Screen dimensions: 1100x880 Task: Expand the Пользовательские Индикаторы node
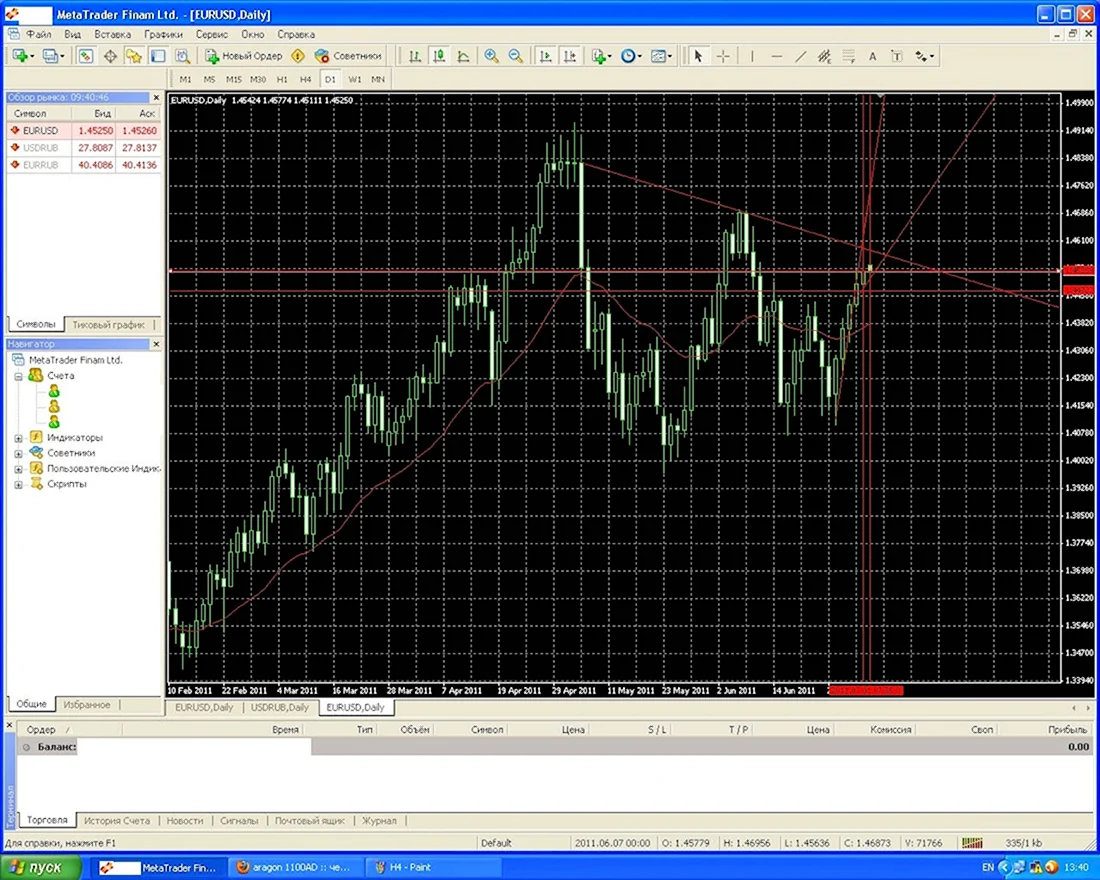[x=18, y=469]
